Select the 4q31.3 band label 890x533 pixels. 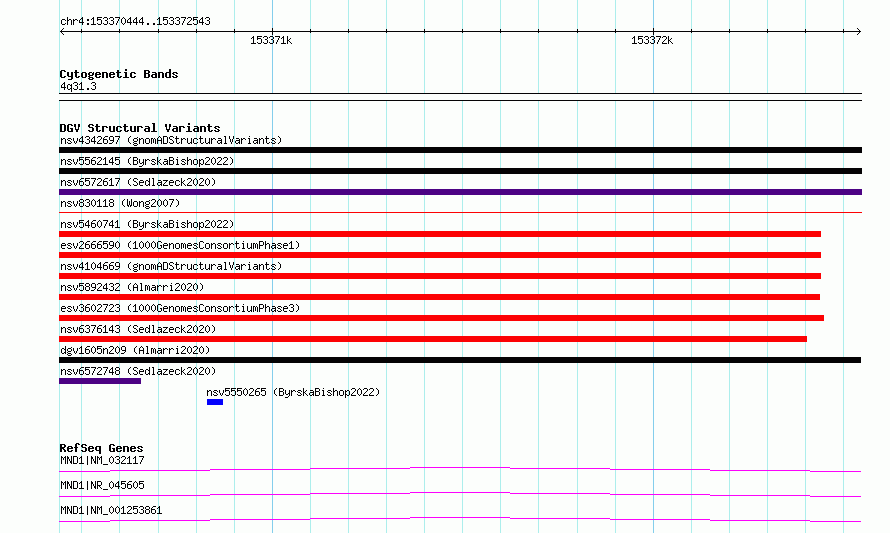(78, 86)
